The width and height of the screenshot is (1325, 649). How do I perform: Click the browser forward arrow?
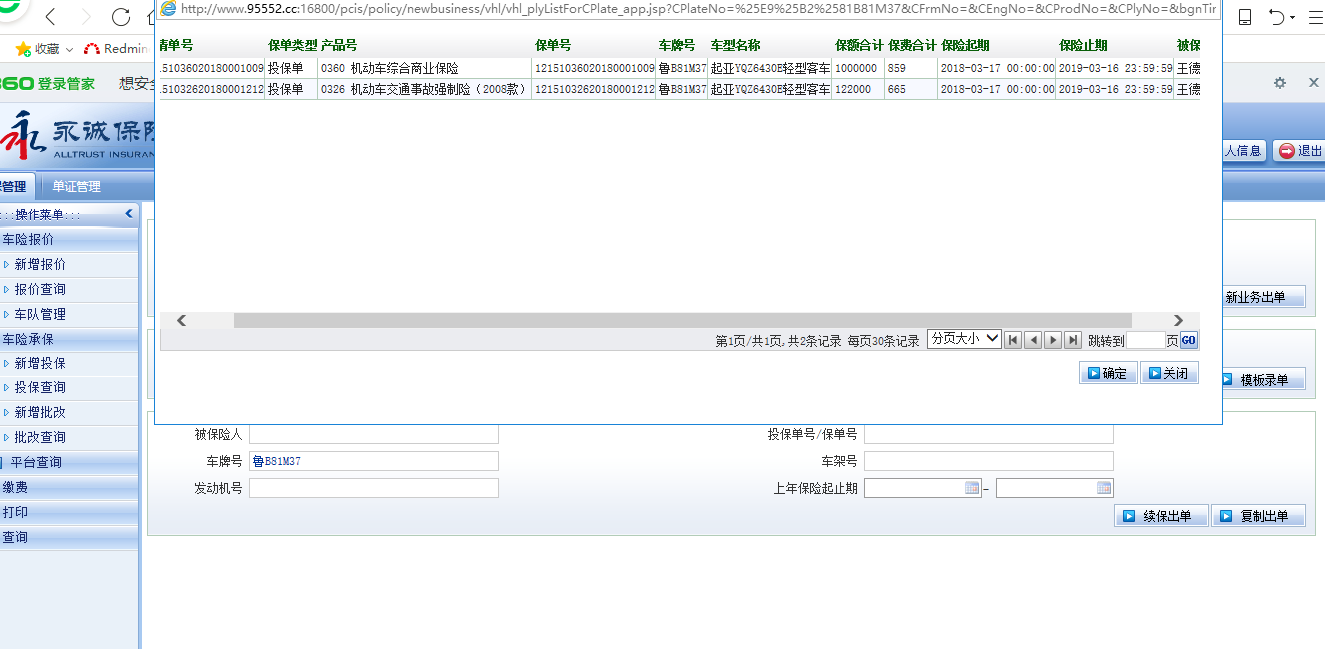tap(86, 17)
